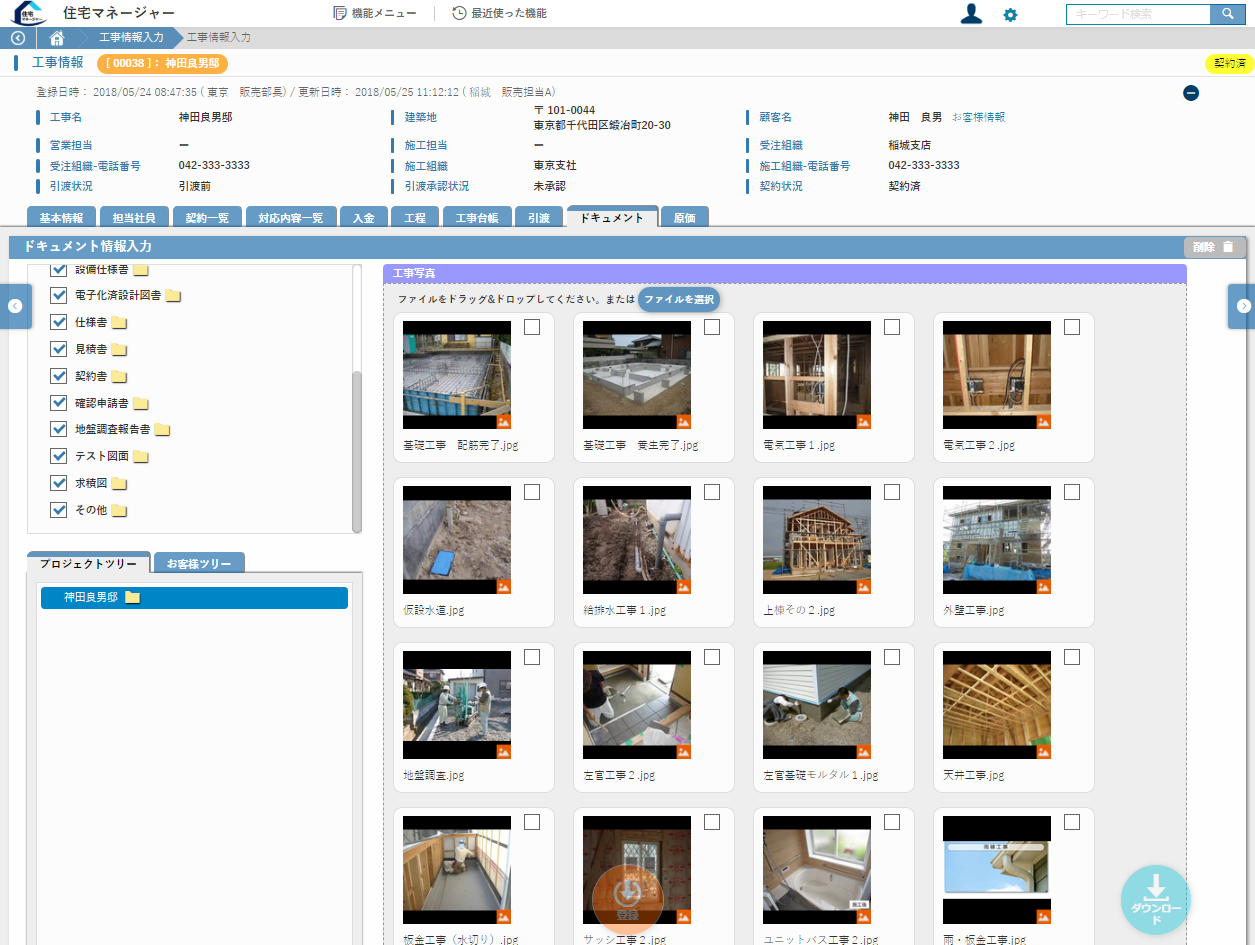Screen dimensions: 1255x945
Task: Open the お客様ツリー tab
Action: point(199,563)
